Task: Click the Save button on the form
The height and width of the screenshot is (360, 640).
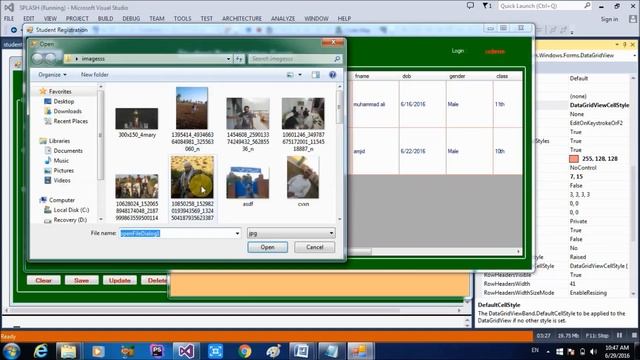Action: pyautogui.click(x=81, y=280)
